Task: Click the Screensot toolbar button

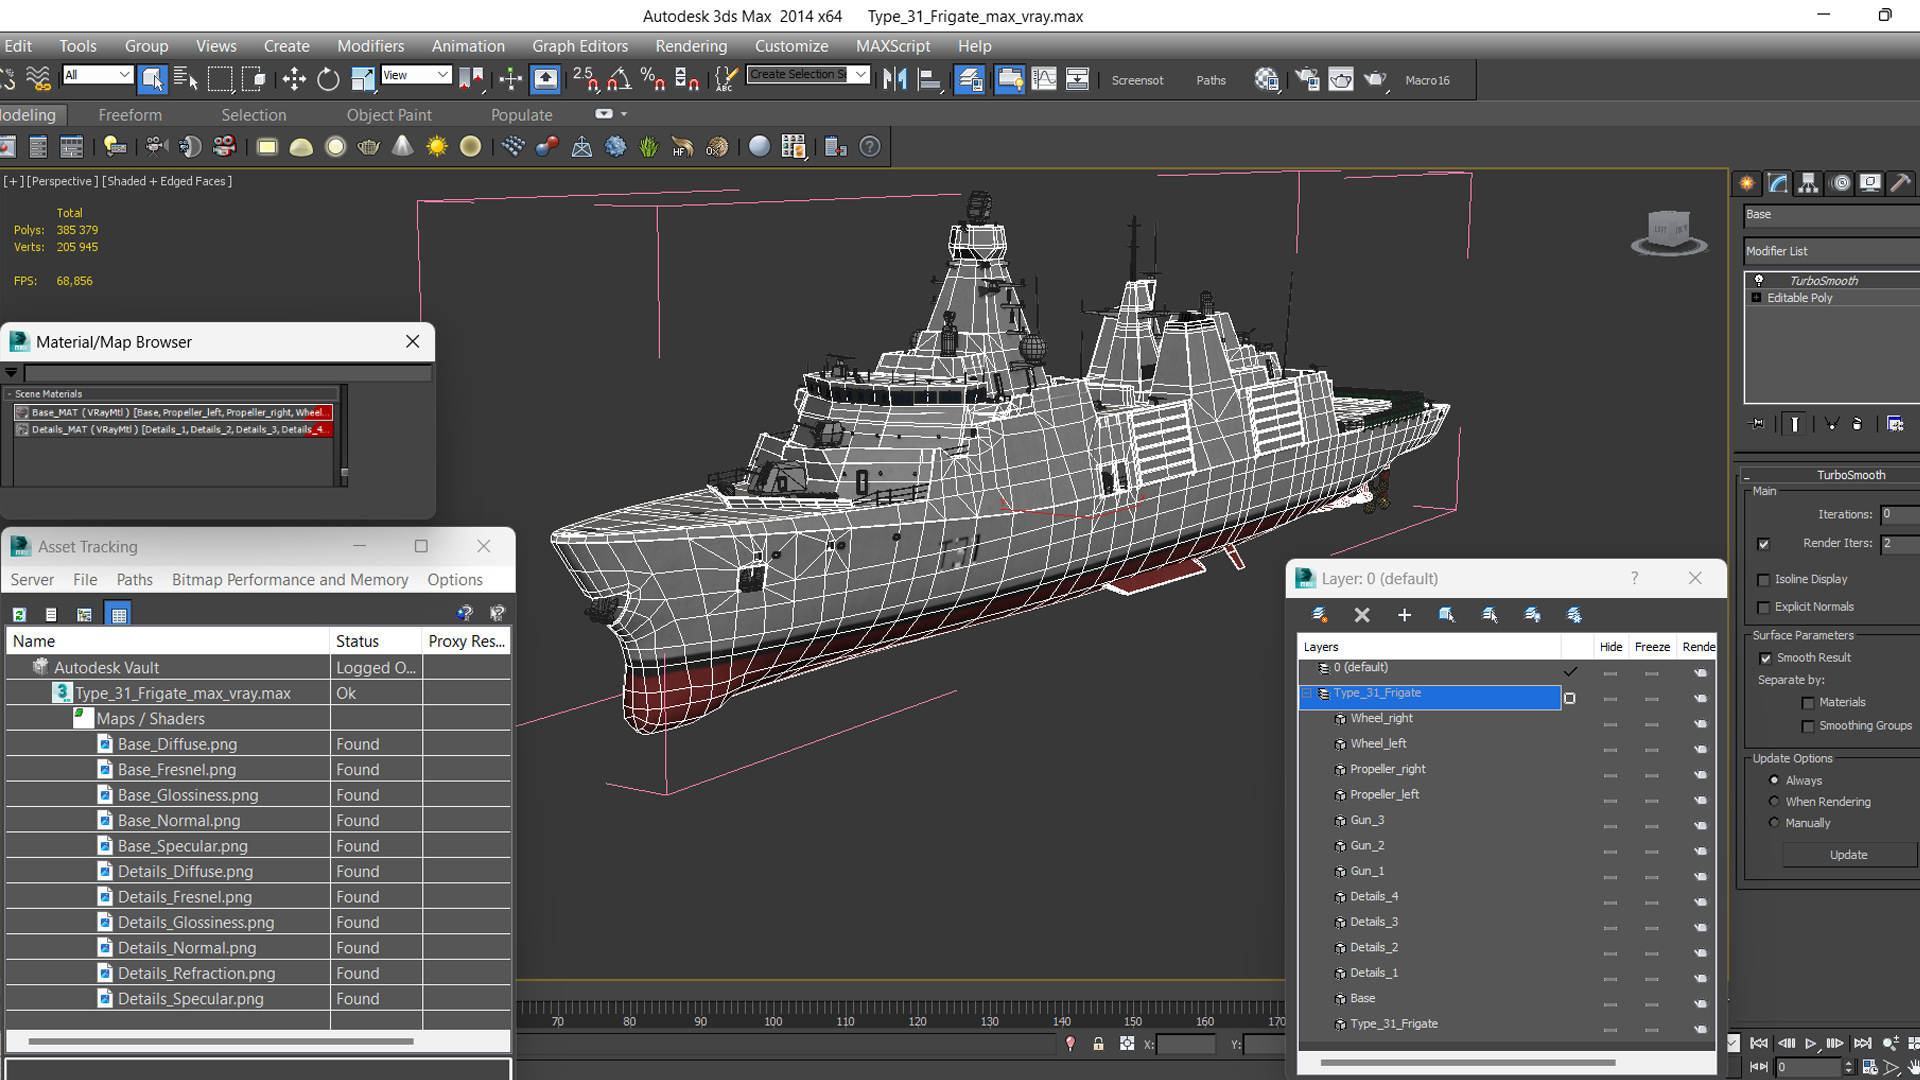Action: (1137, 80)
